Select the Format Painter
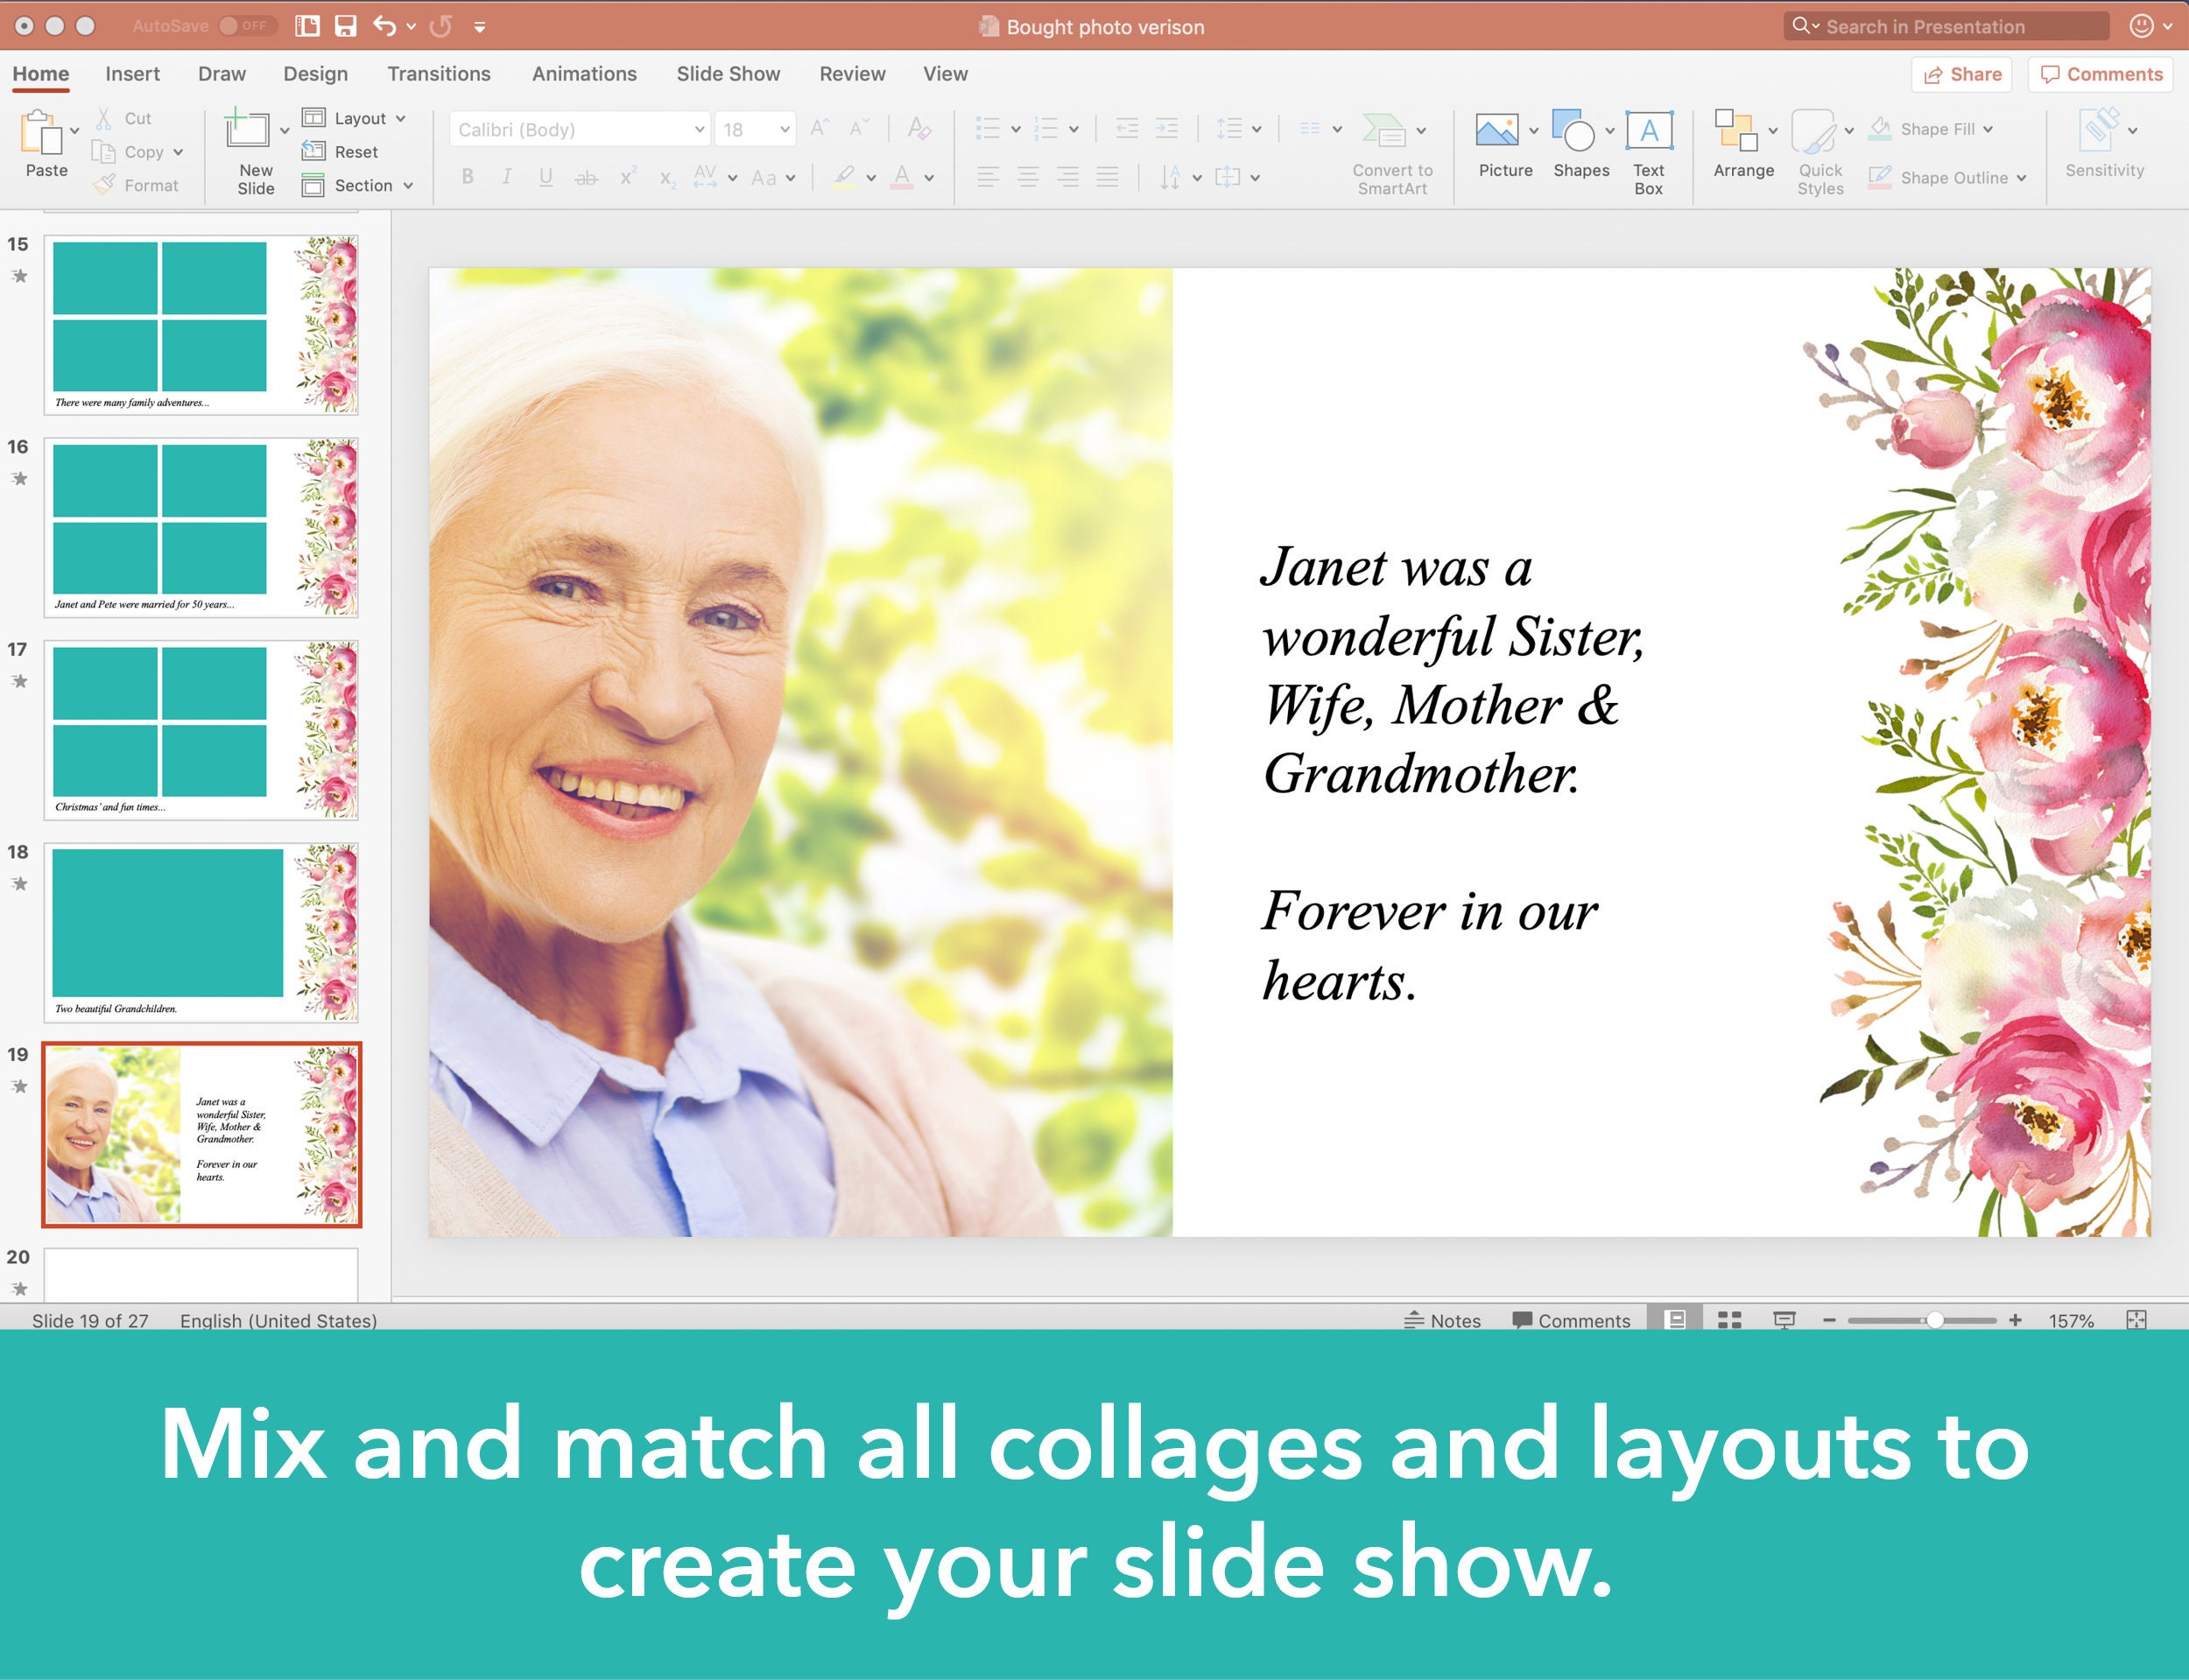 coord(137,184)
